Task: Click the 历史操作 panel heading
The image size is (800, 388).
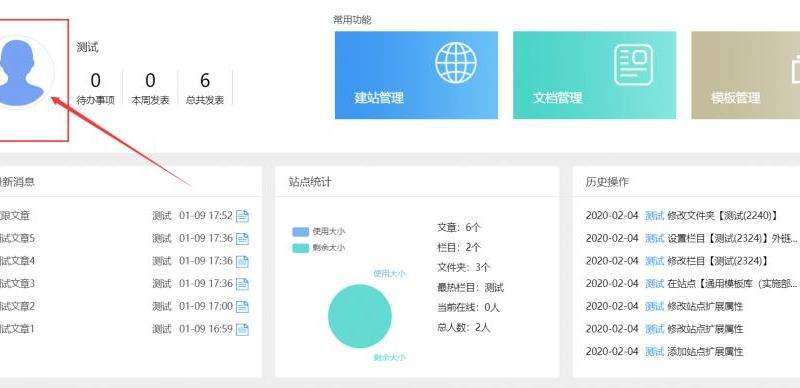Action: click(607, 181)
